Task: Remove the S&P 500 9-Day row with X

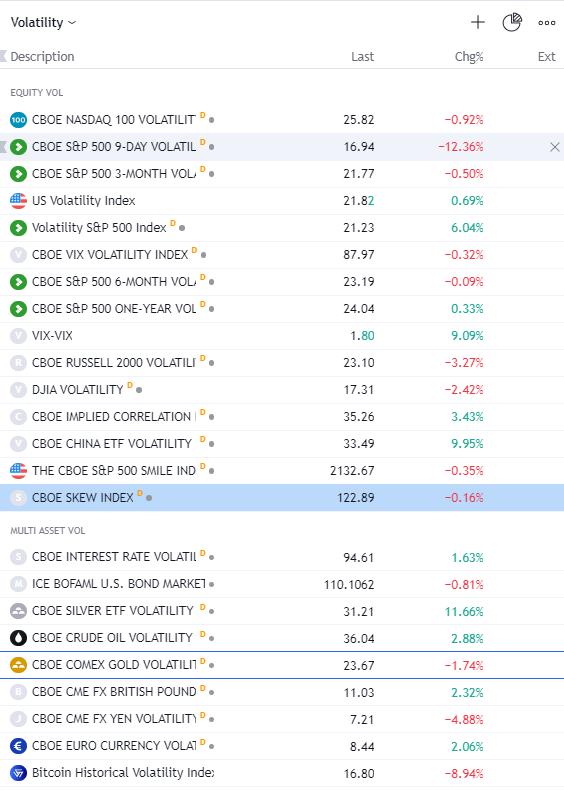Action: 554,147
